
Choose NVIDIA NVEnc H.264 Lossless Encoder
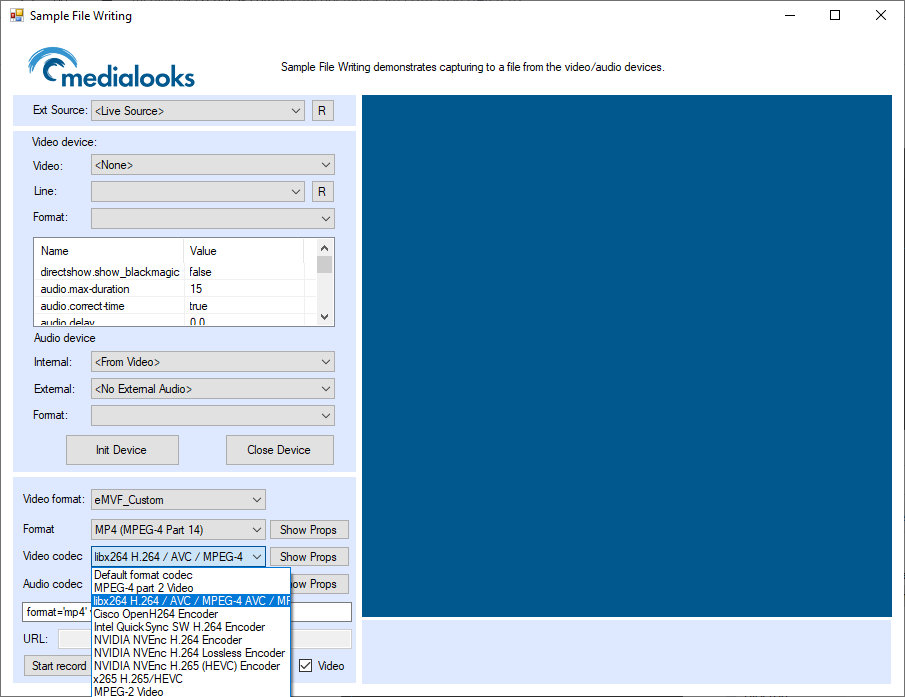coord(191,653)
